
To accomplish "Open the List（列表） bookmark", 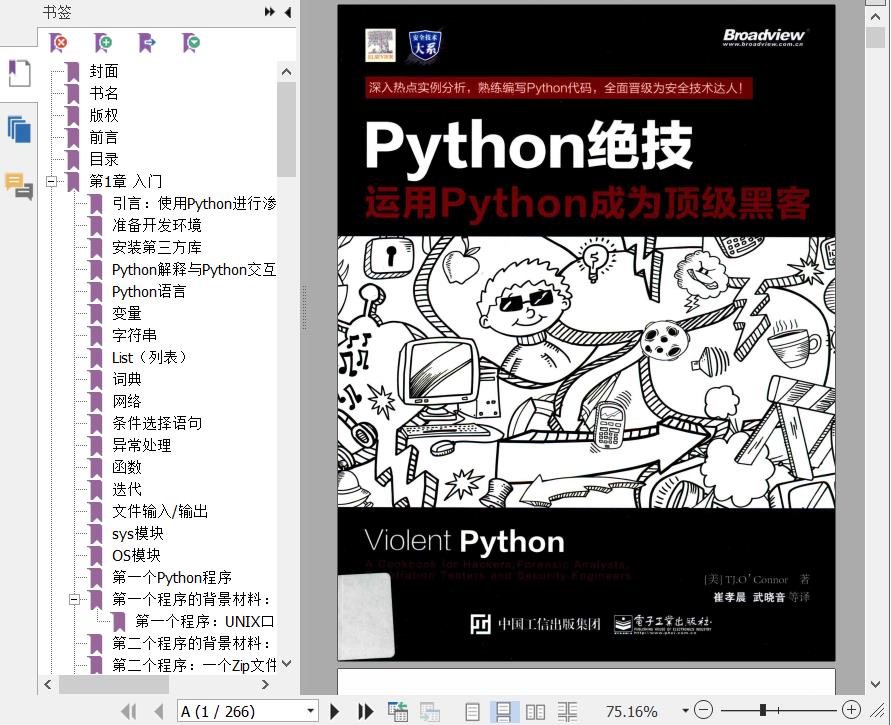I will pyautogui.click(x=149, y=357).
